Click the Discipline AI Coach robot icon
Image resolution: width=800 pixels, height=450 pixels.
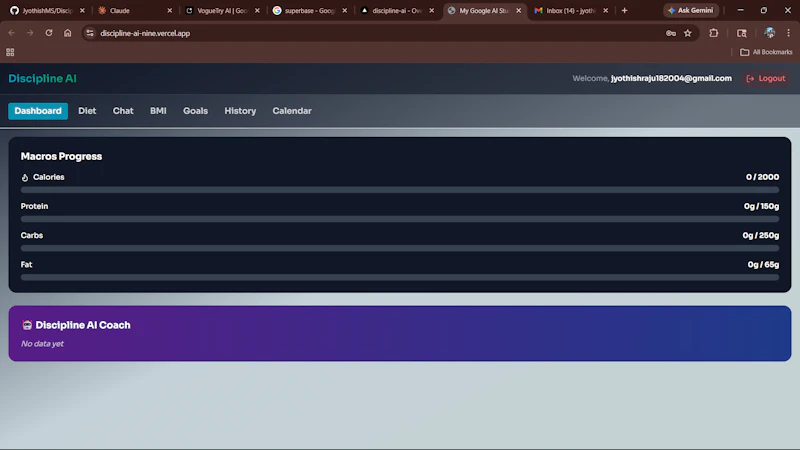click(27, 325)
